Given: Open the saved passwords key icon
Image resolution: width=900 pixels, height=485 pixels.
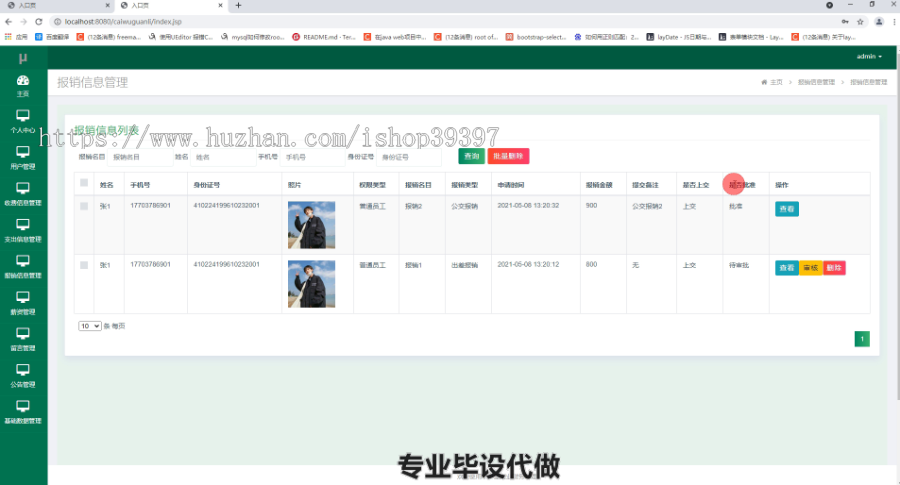Looking at the screenshot, I should pyautogui.click(x=845, y=22).
